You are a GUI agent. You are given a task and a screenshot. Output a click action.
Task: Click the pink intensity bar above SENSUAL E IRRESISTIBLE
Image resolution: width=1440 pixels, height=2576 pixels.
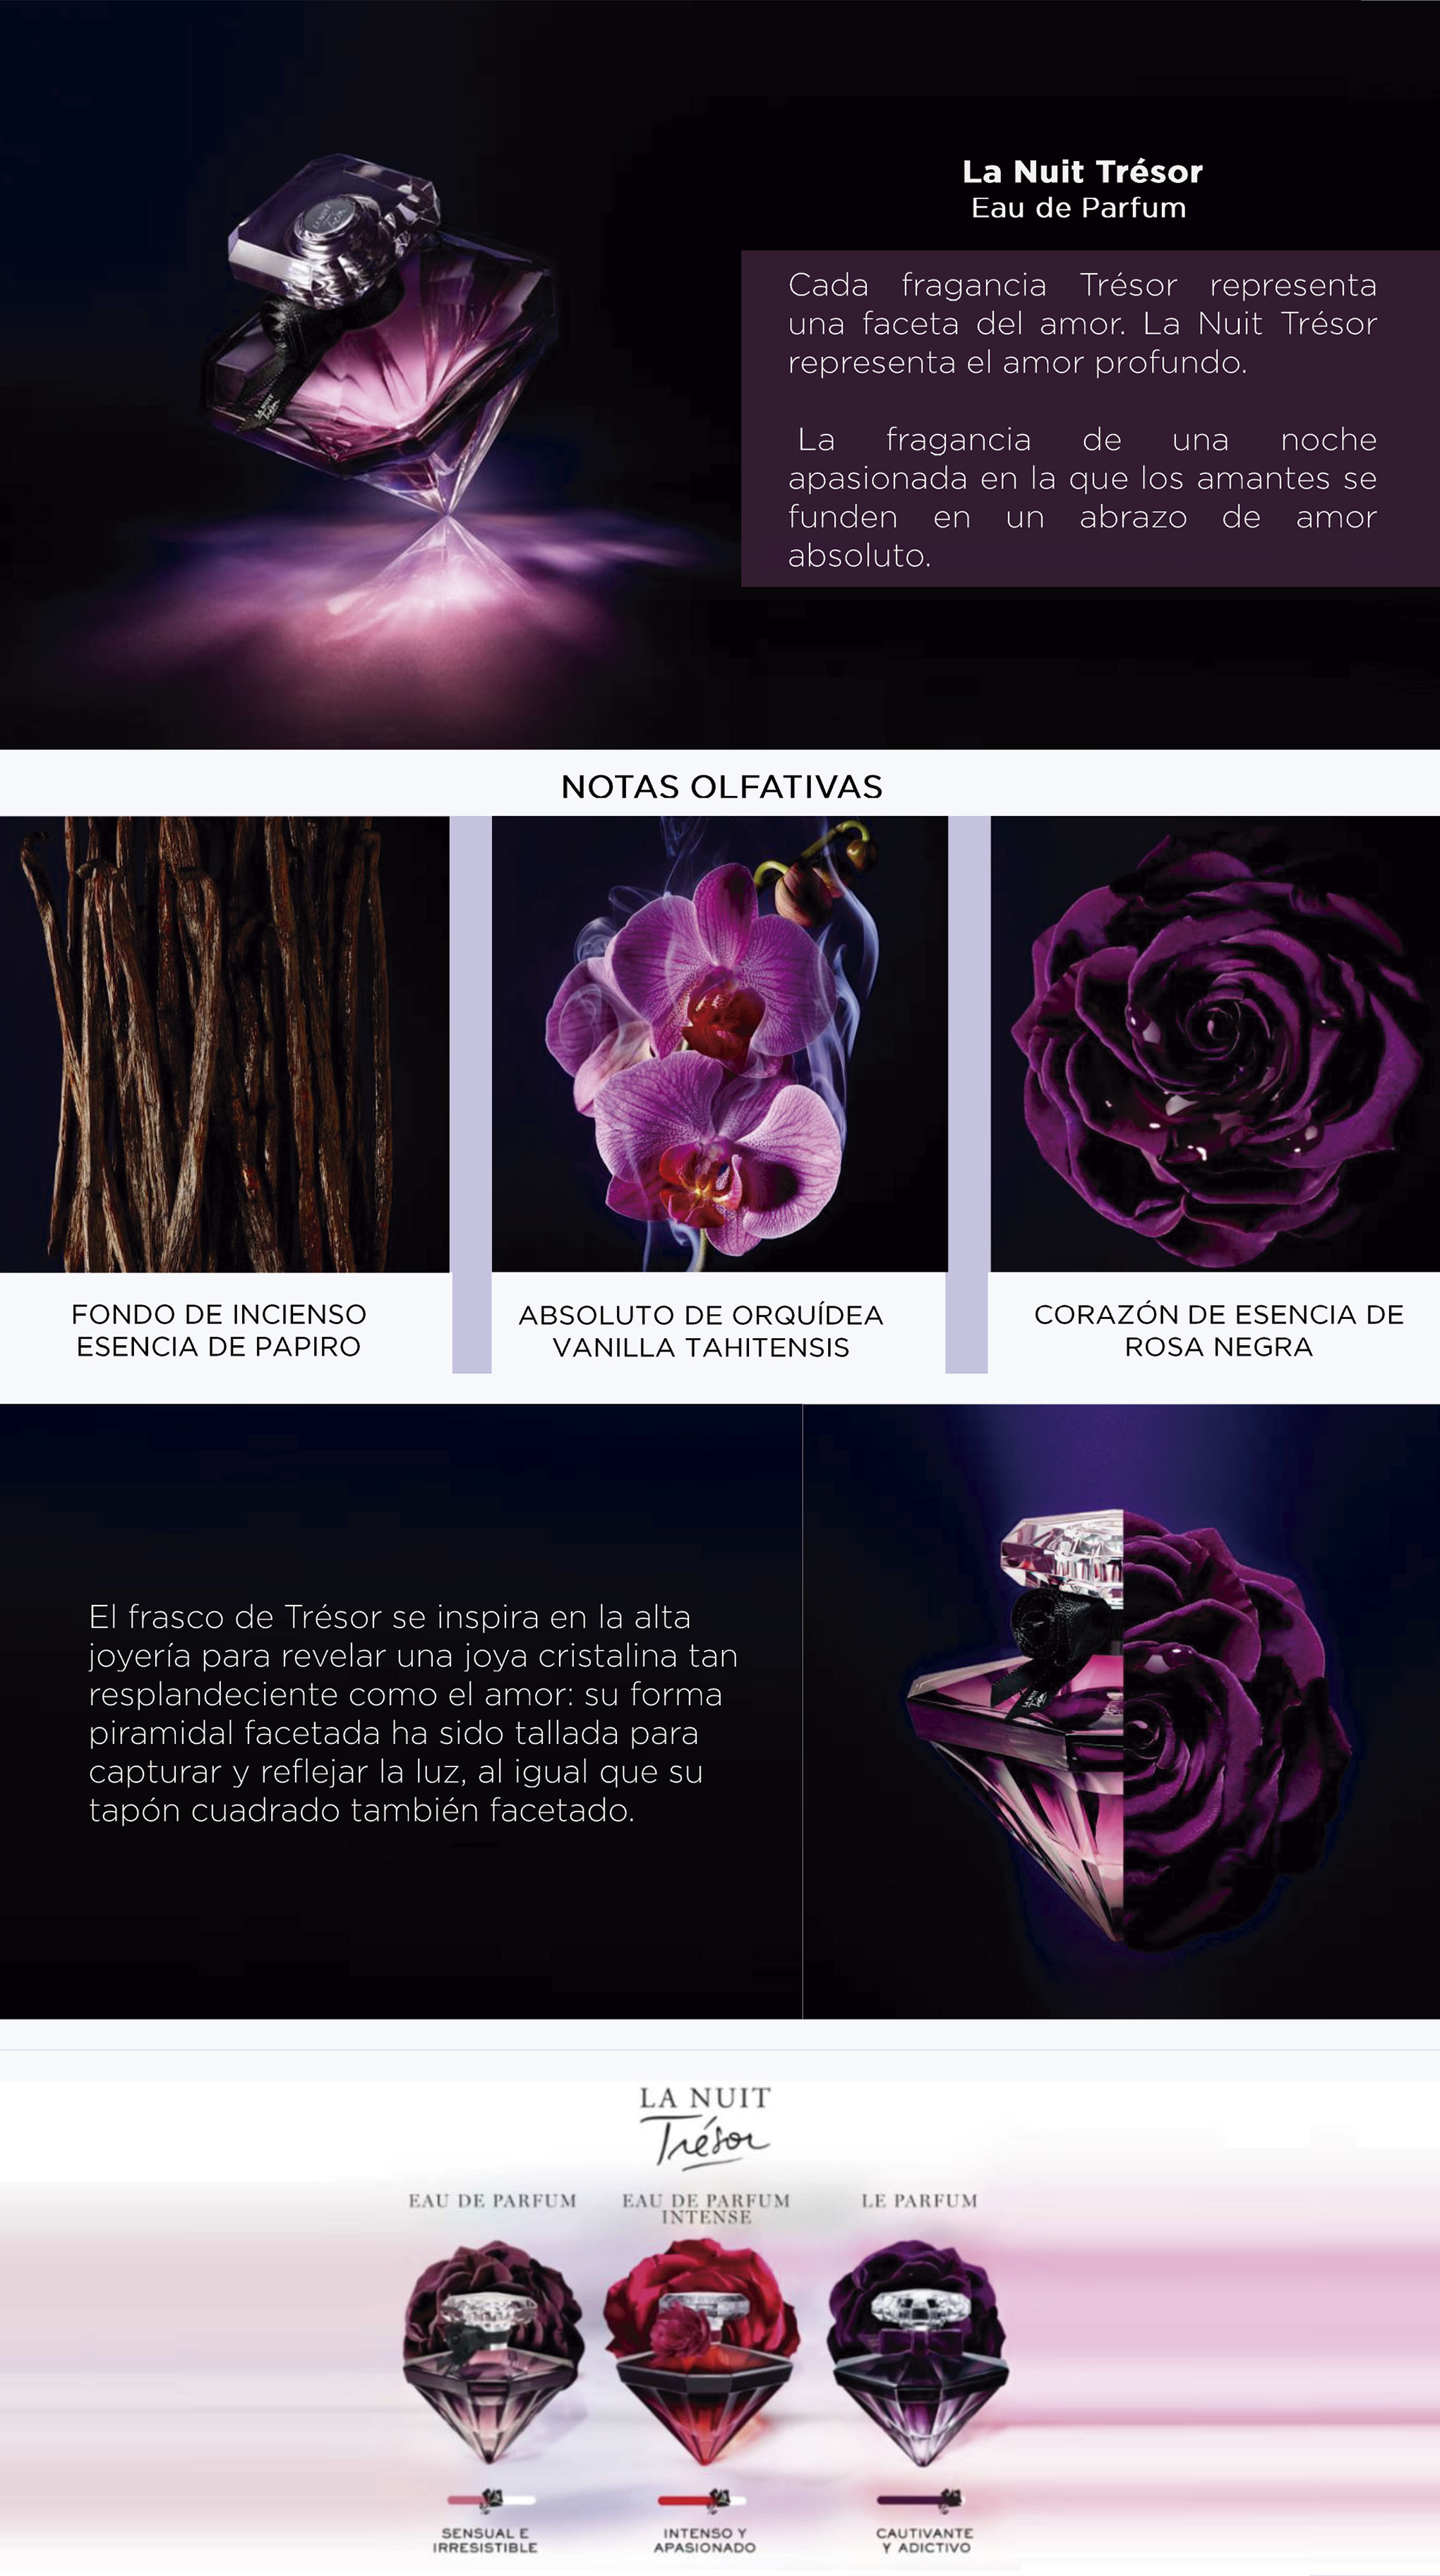tap(491, 2500)
